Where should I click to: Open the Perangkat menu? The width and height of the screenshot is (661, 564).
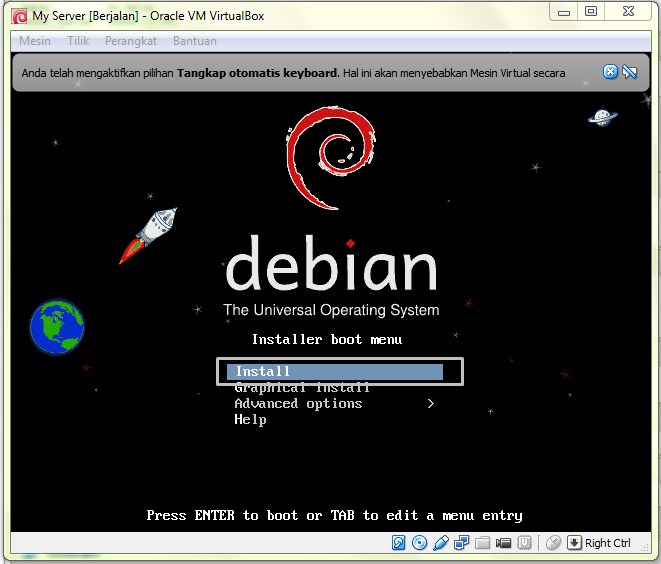tap(131, 41)
